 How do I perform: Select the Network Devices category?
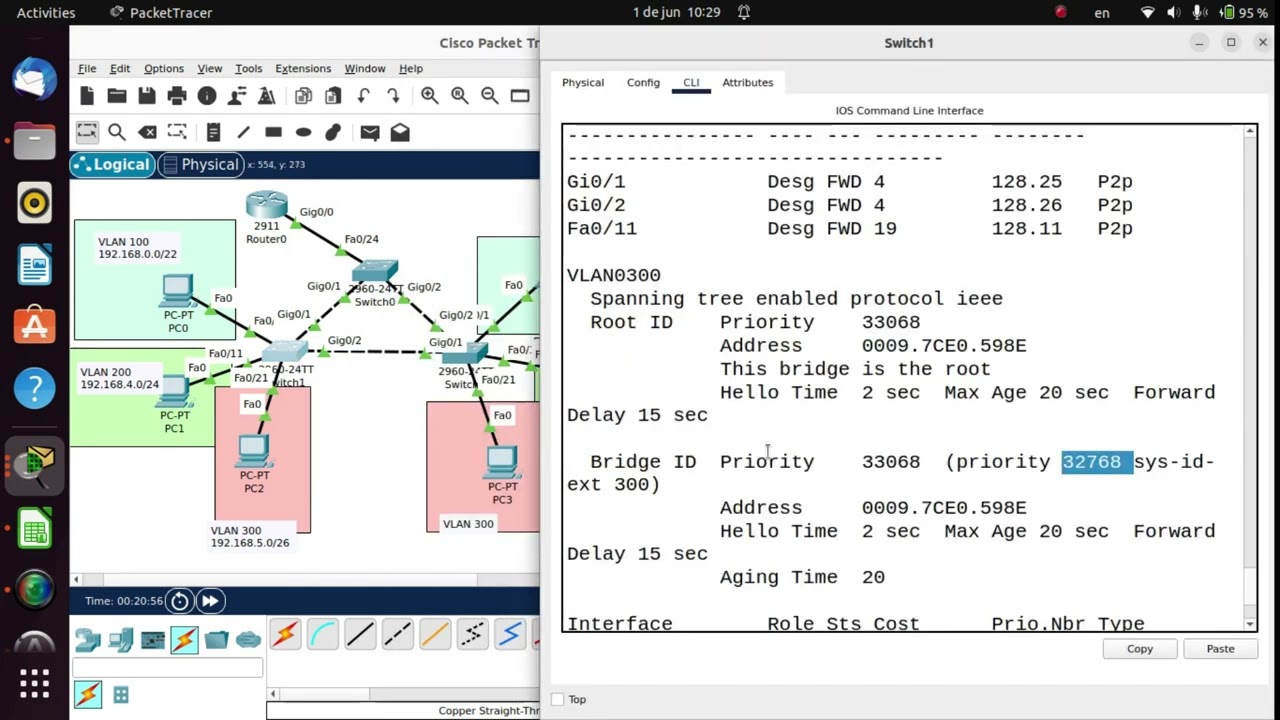click(x=88, y=639)
